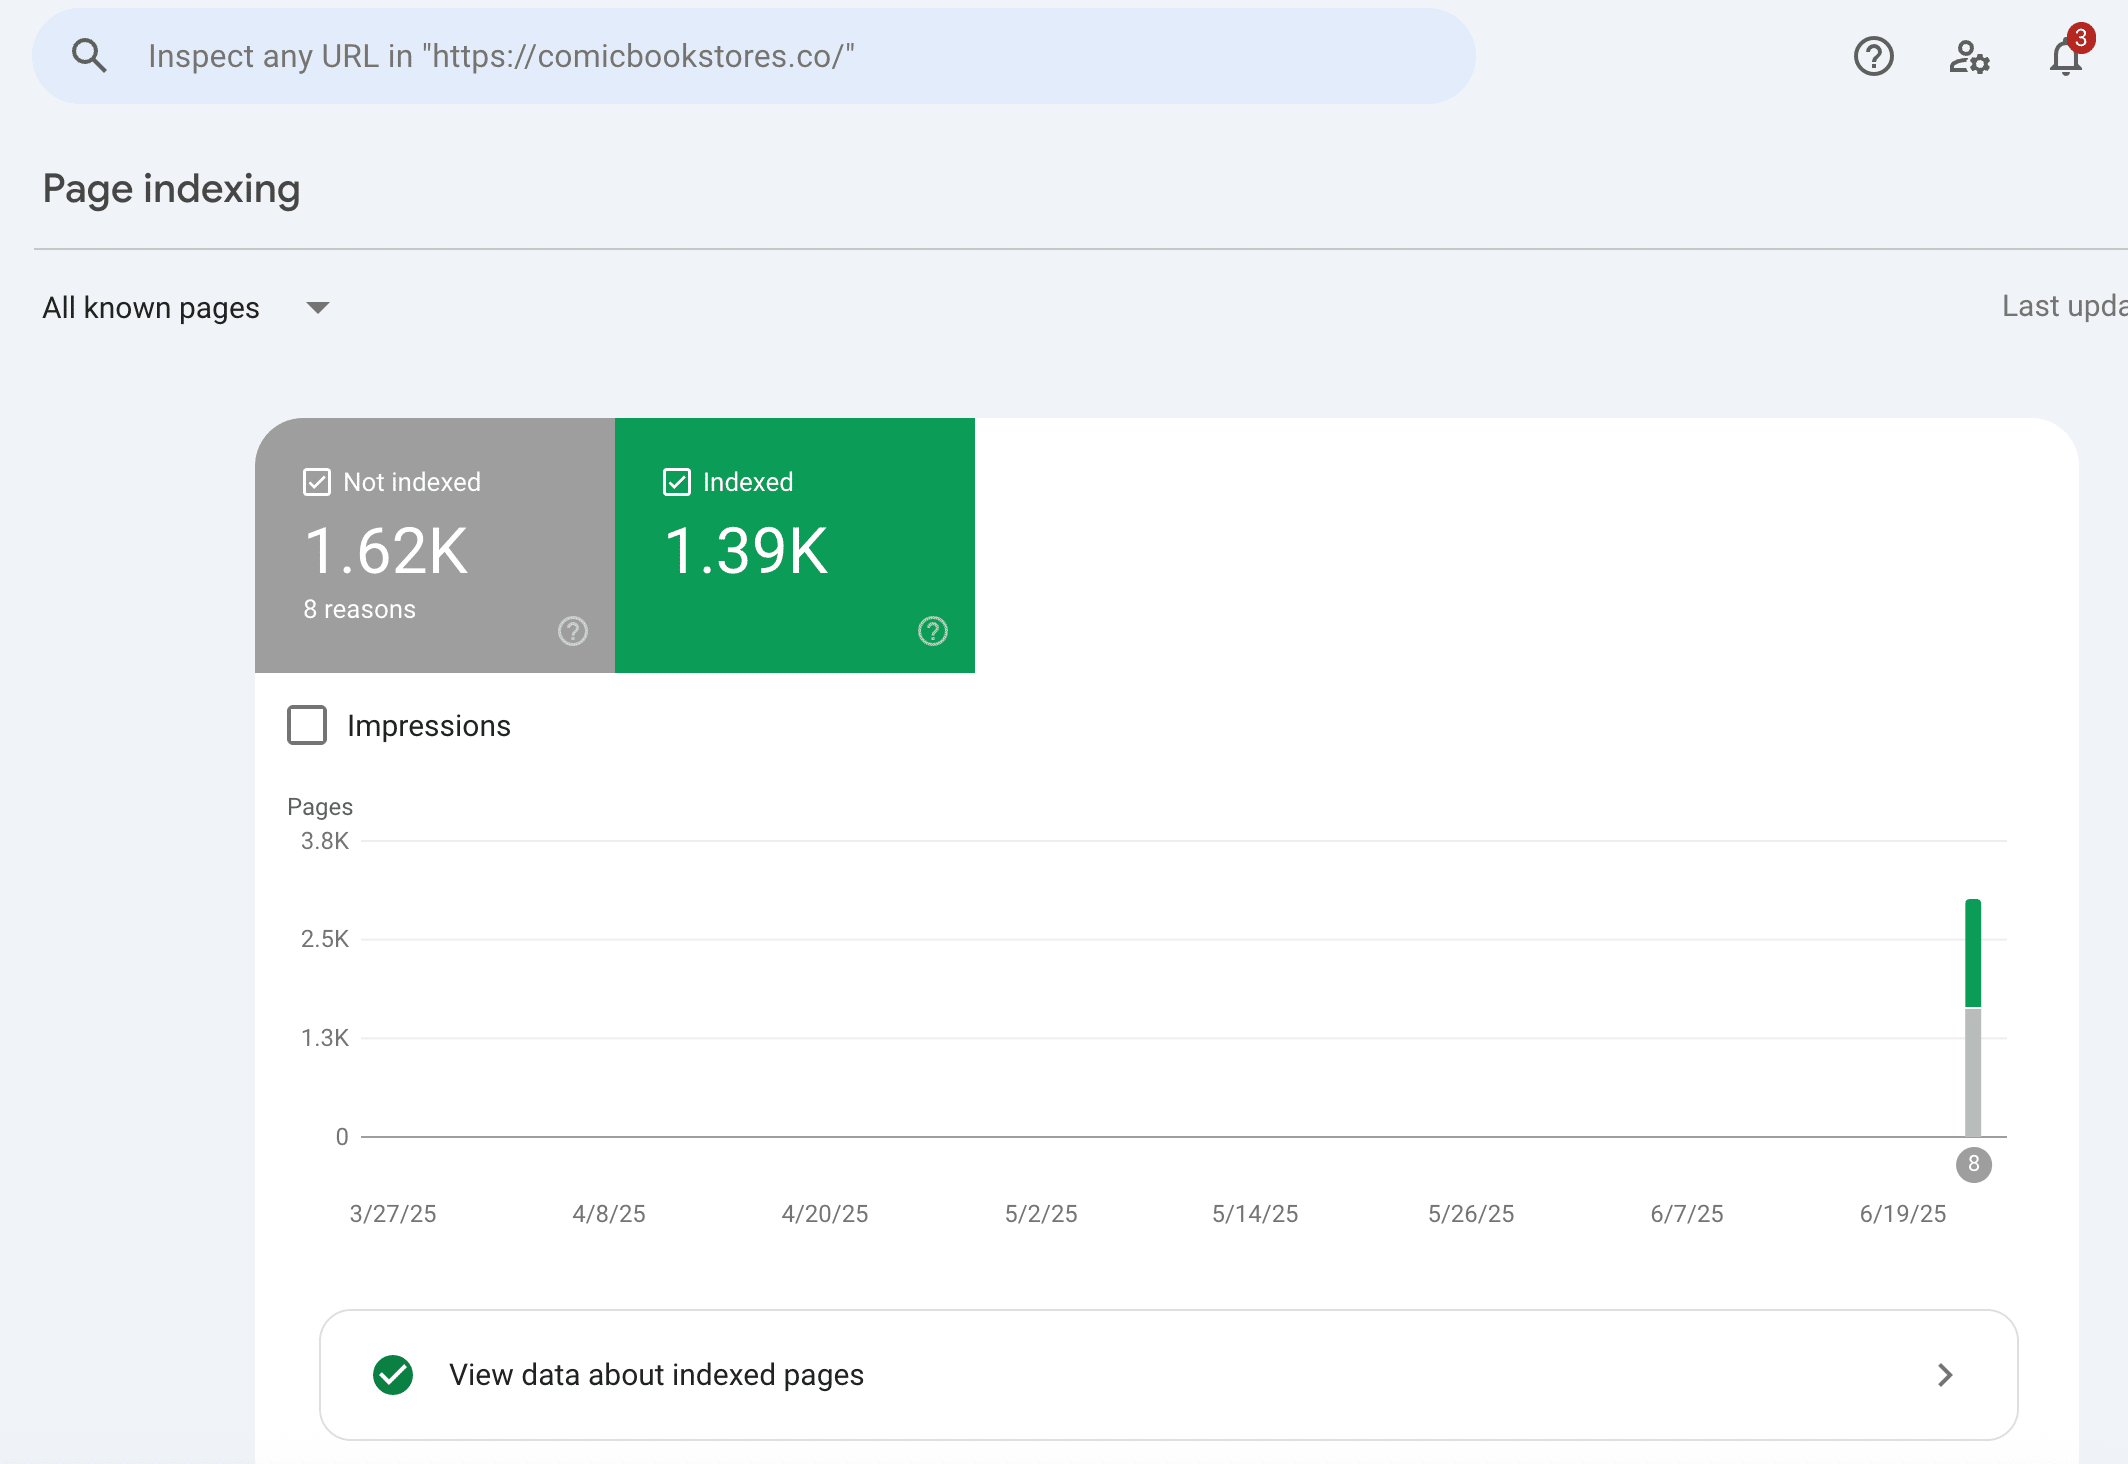
Task: Open the All known pages filter
Action: coord(151,308)
